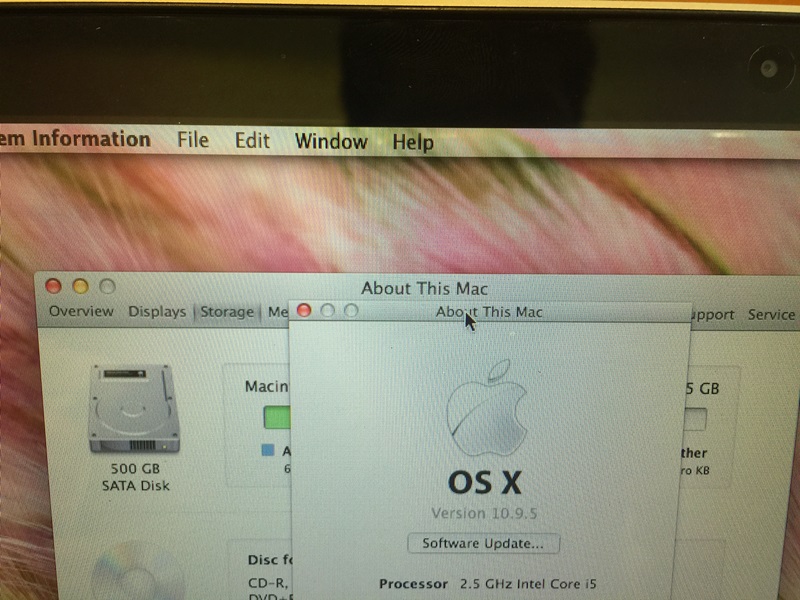Image resolution: width=800 pixels, height=600 pixels.
Task: Click the Software Update... button
Action: (x=483, y=543)
